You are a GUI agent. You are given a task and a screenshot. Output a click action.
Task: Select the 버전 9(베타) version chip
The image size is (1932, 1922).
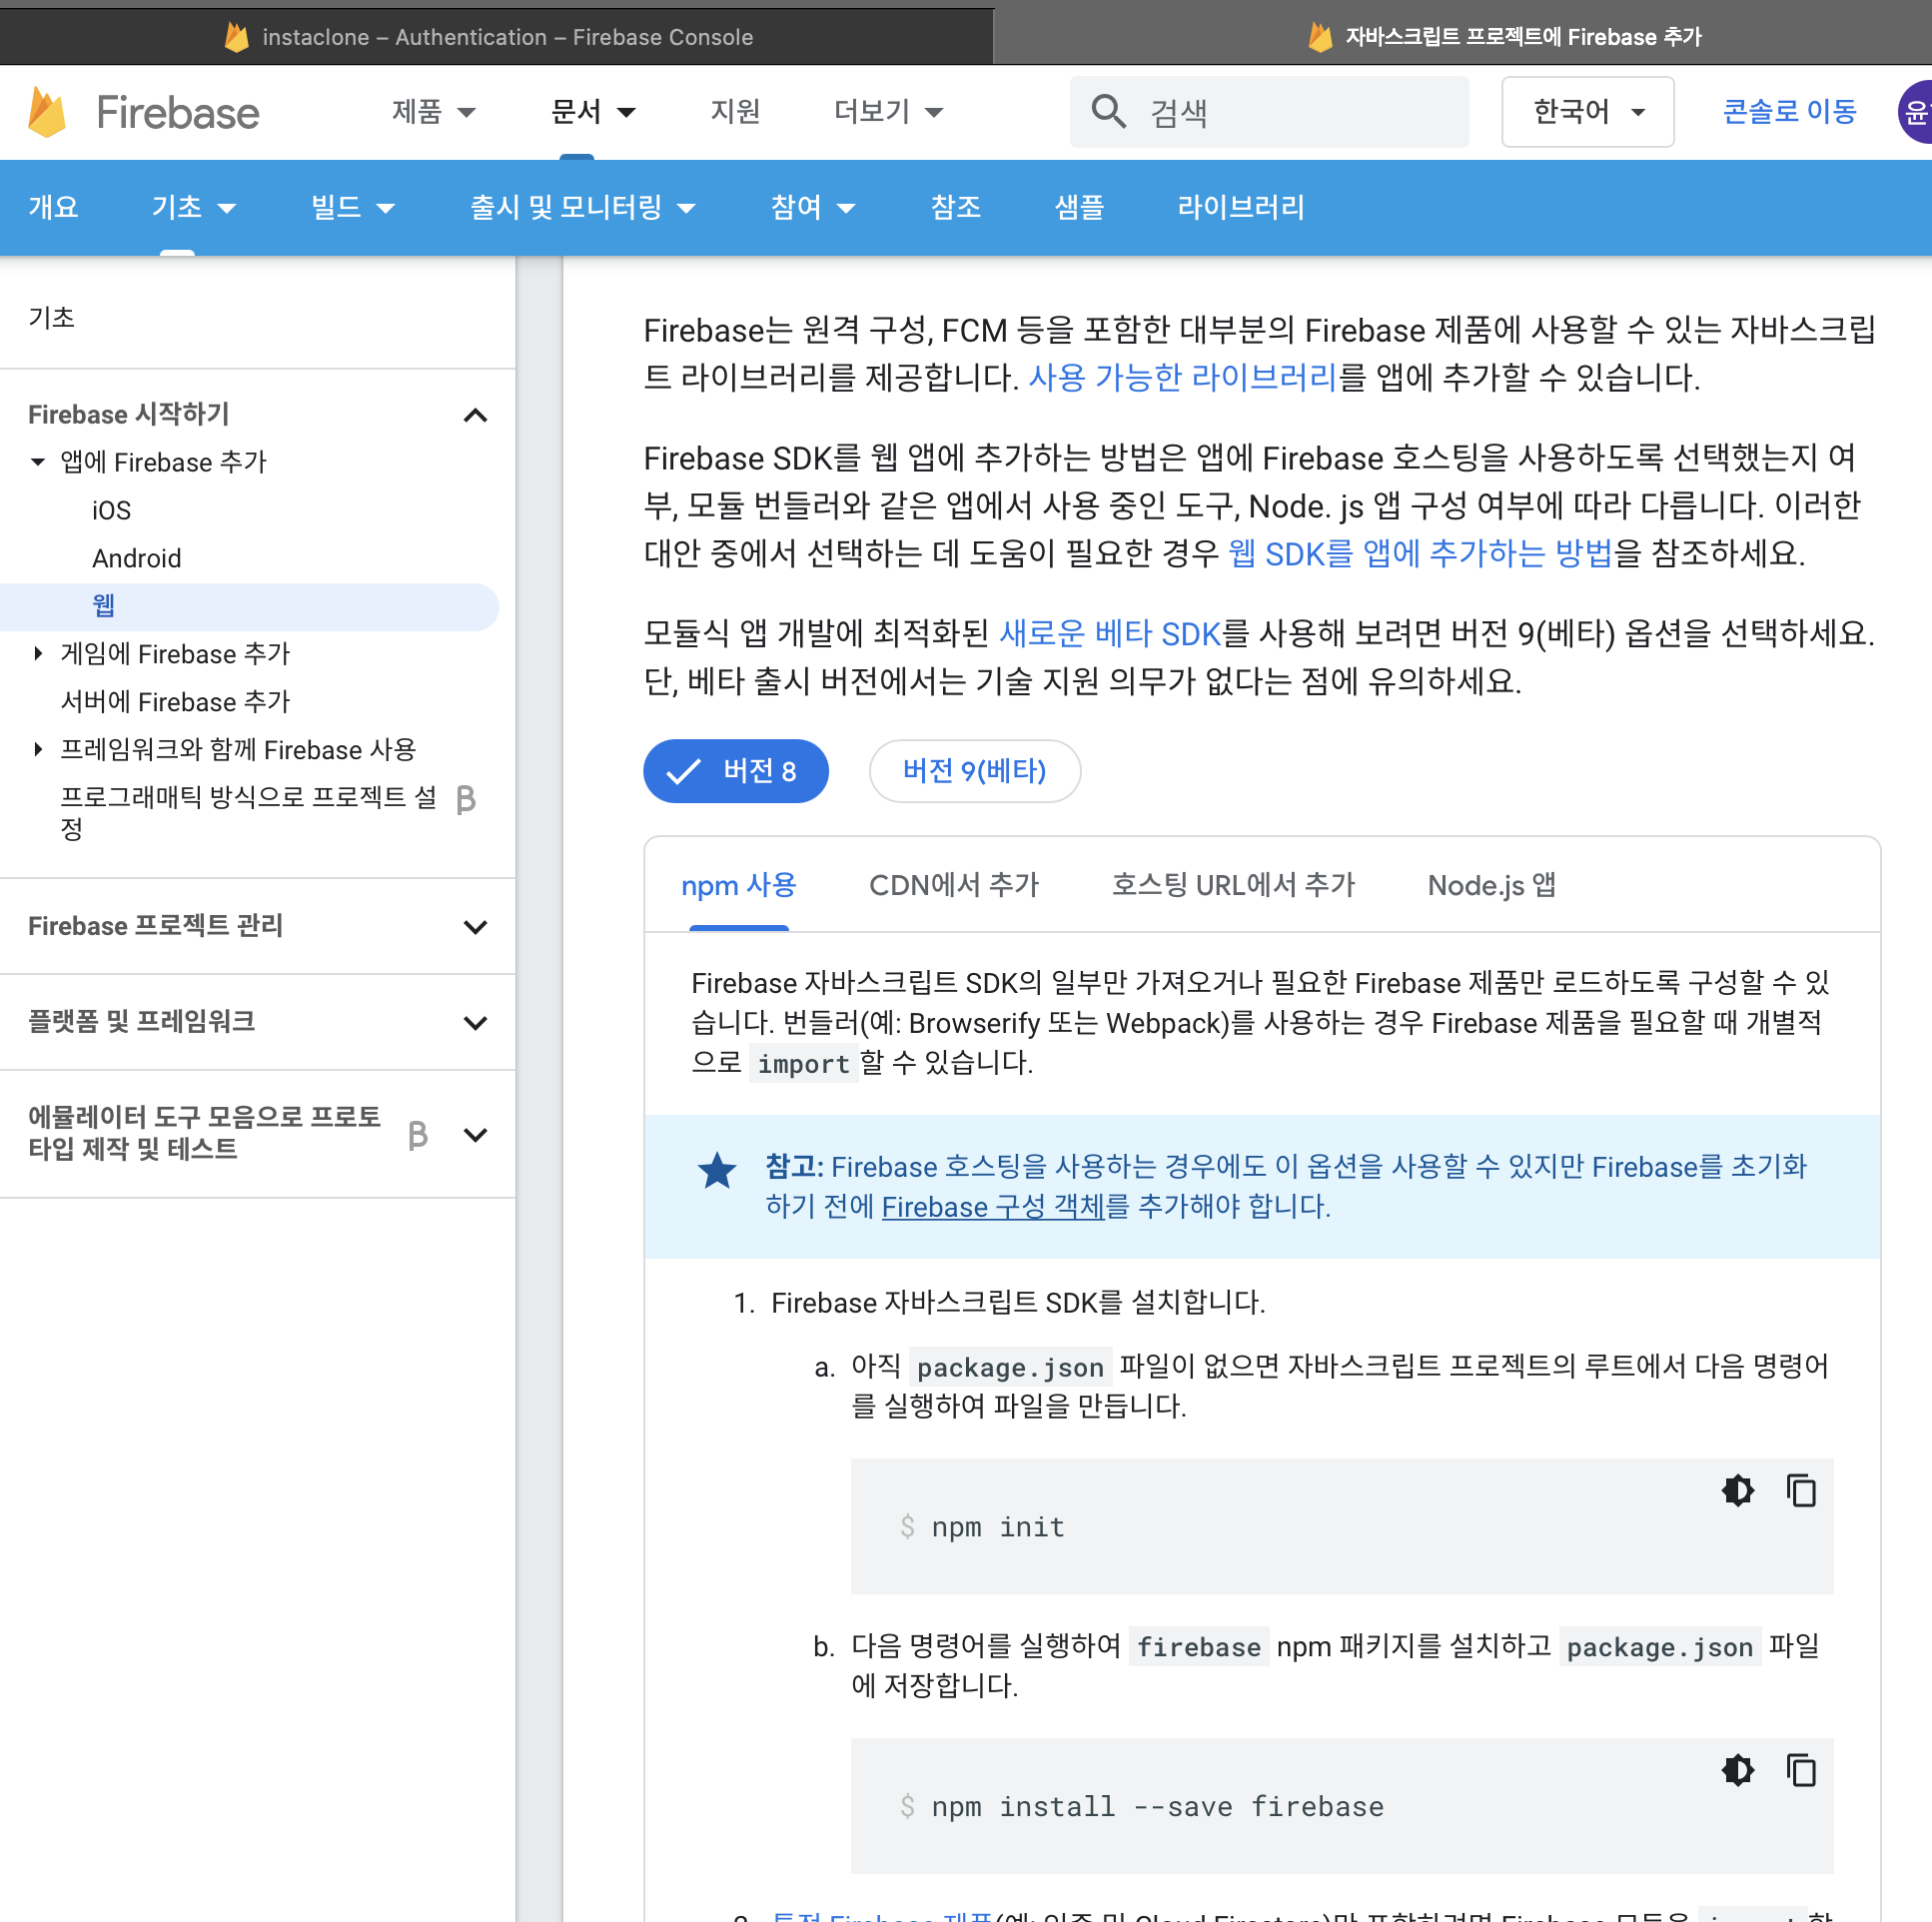tap(974, 771)
